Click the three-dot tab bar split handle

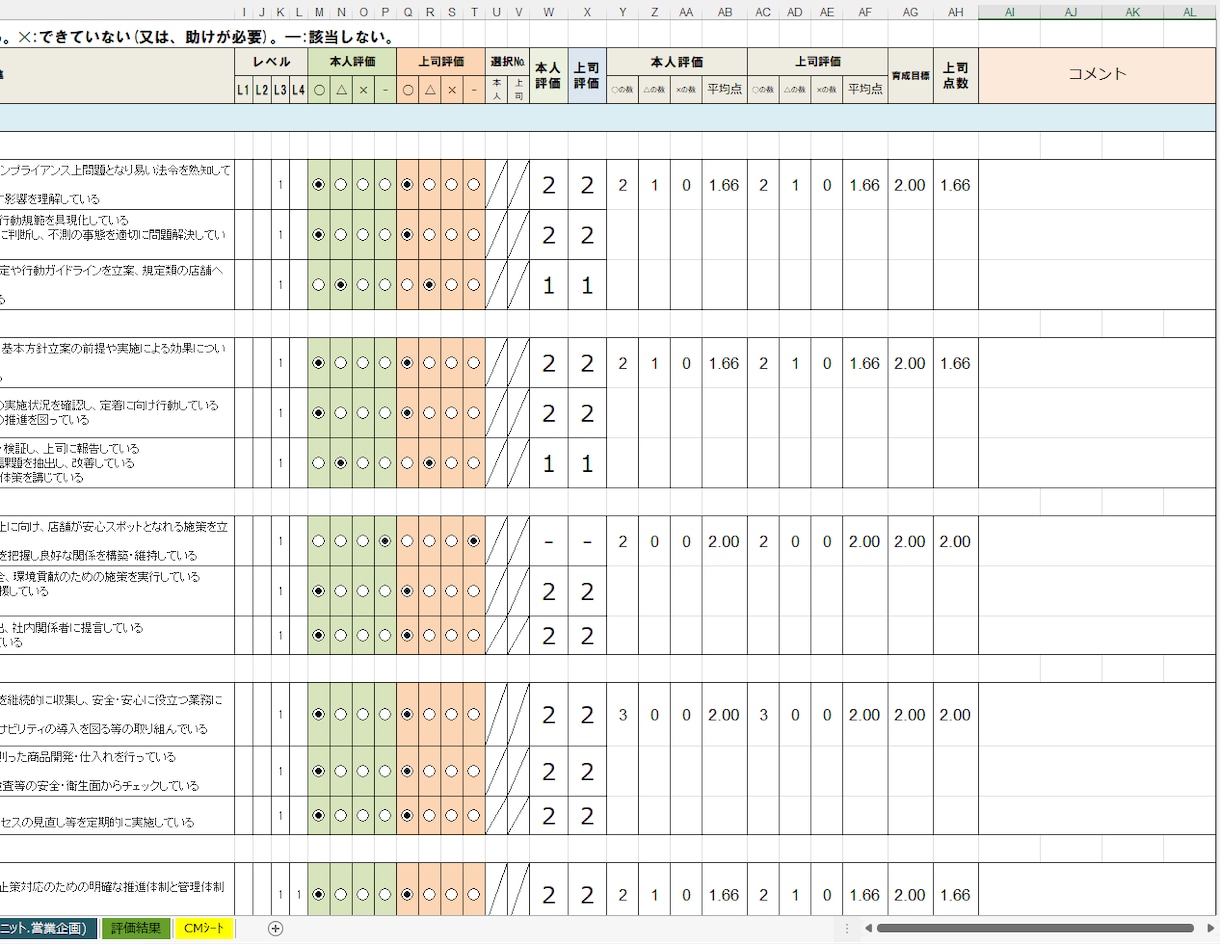[847, 928]
